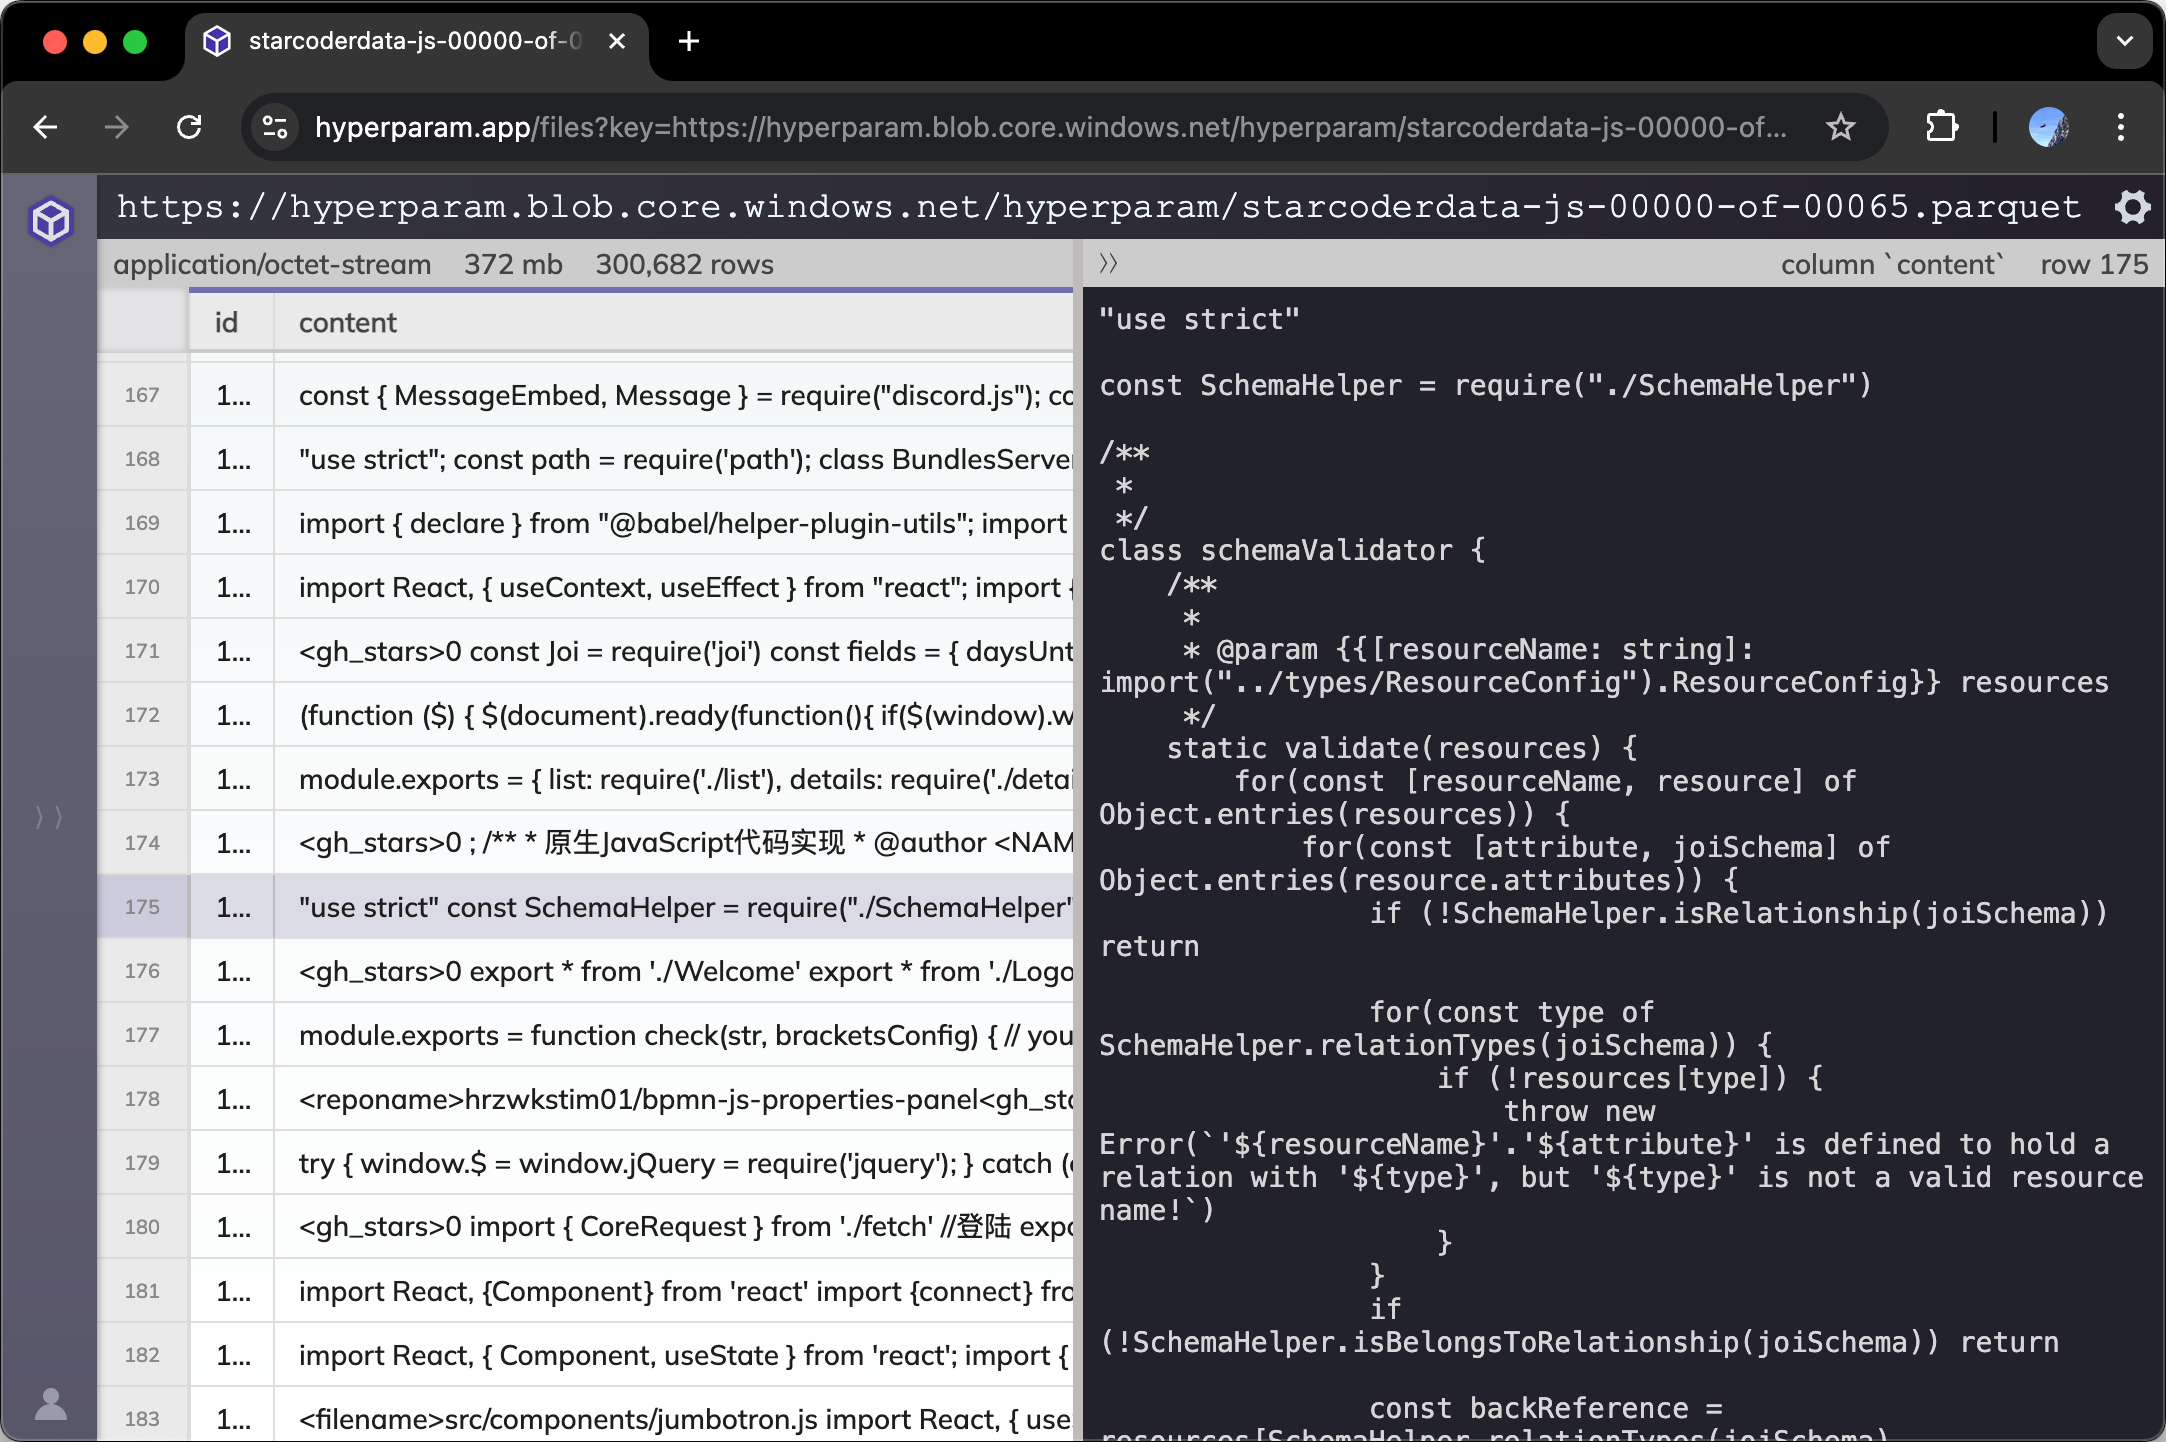The width and height of the screenshot is (2166, 1442).
Task: Reload the current page
Action: coord(189,127)
